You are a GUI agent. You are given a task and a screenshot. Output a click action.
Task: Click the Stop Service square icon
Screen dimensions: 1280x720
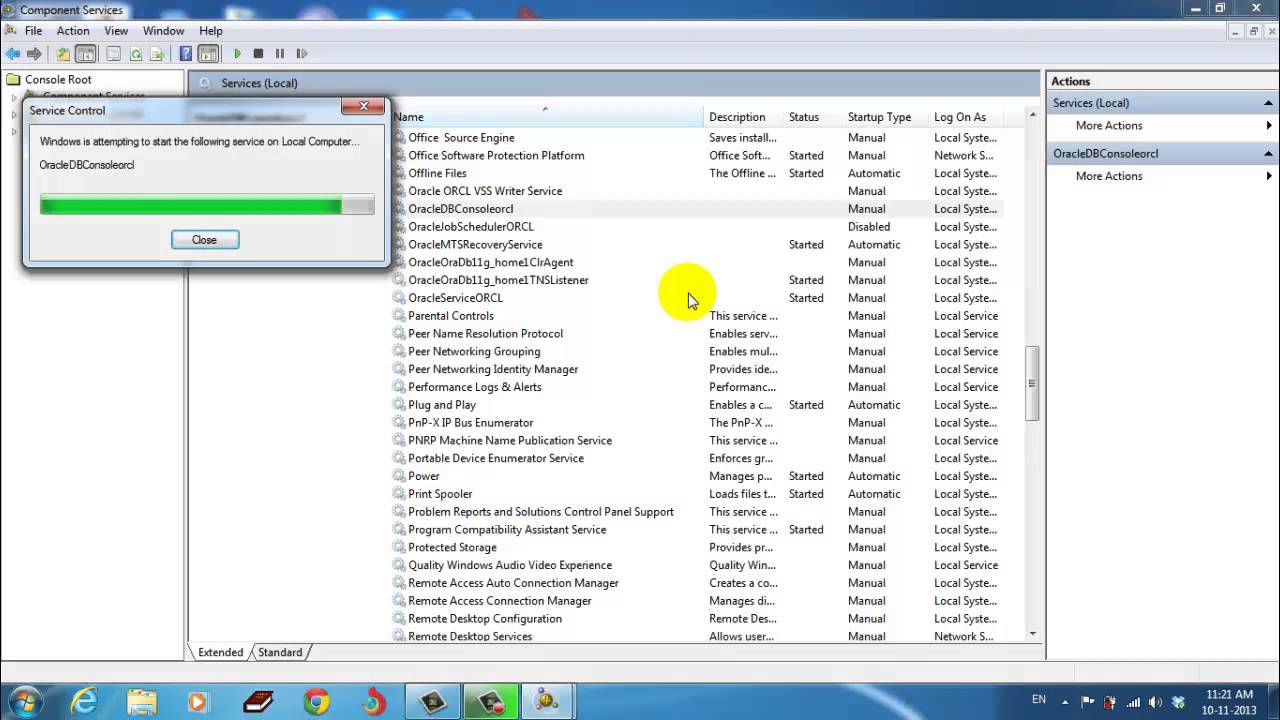pyautogui.click(x=258, y=54)
